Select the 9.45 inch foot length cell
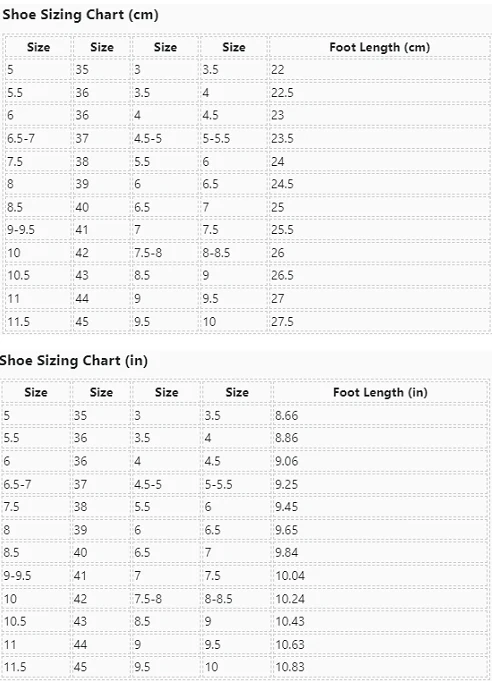This screenshot has width=492, height=681. [287, 507]
